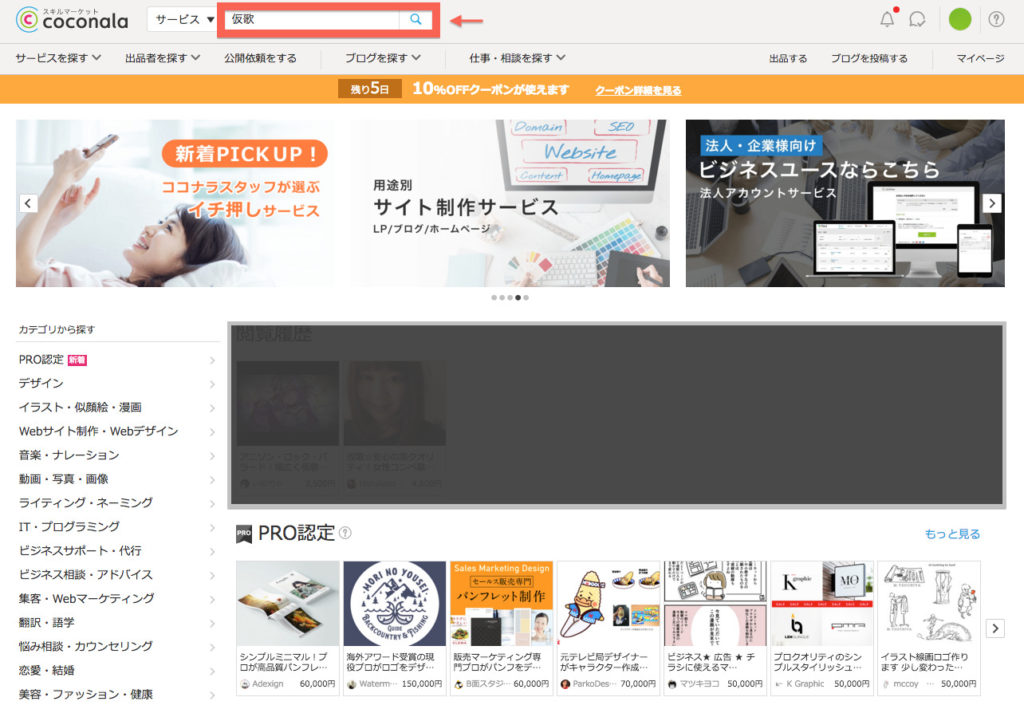
Task: Open 公開依頼をする in navigation
Action: 260,58
